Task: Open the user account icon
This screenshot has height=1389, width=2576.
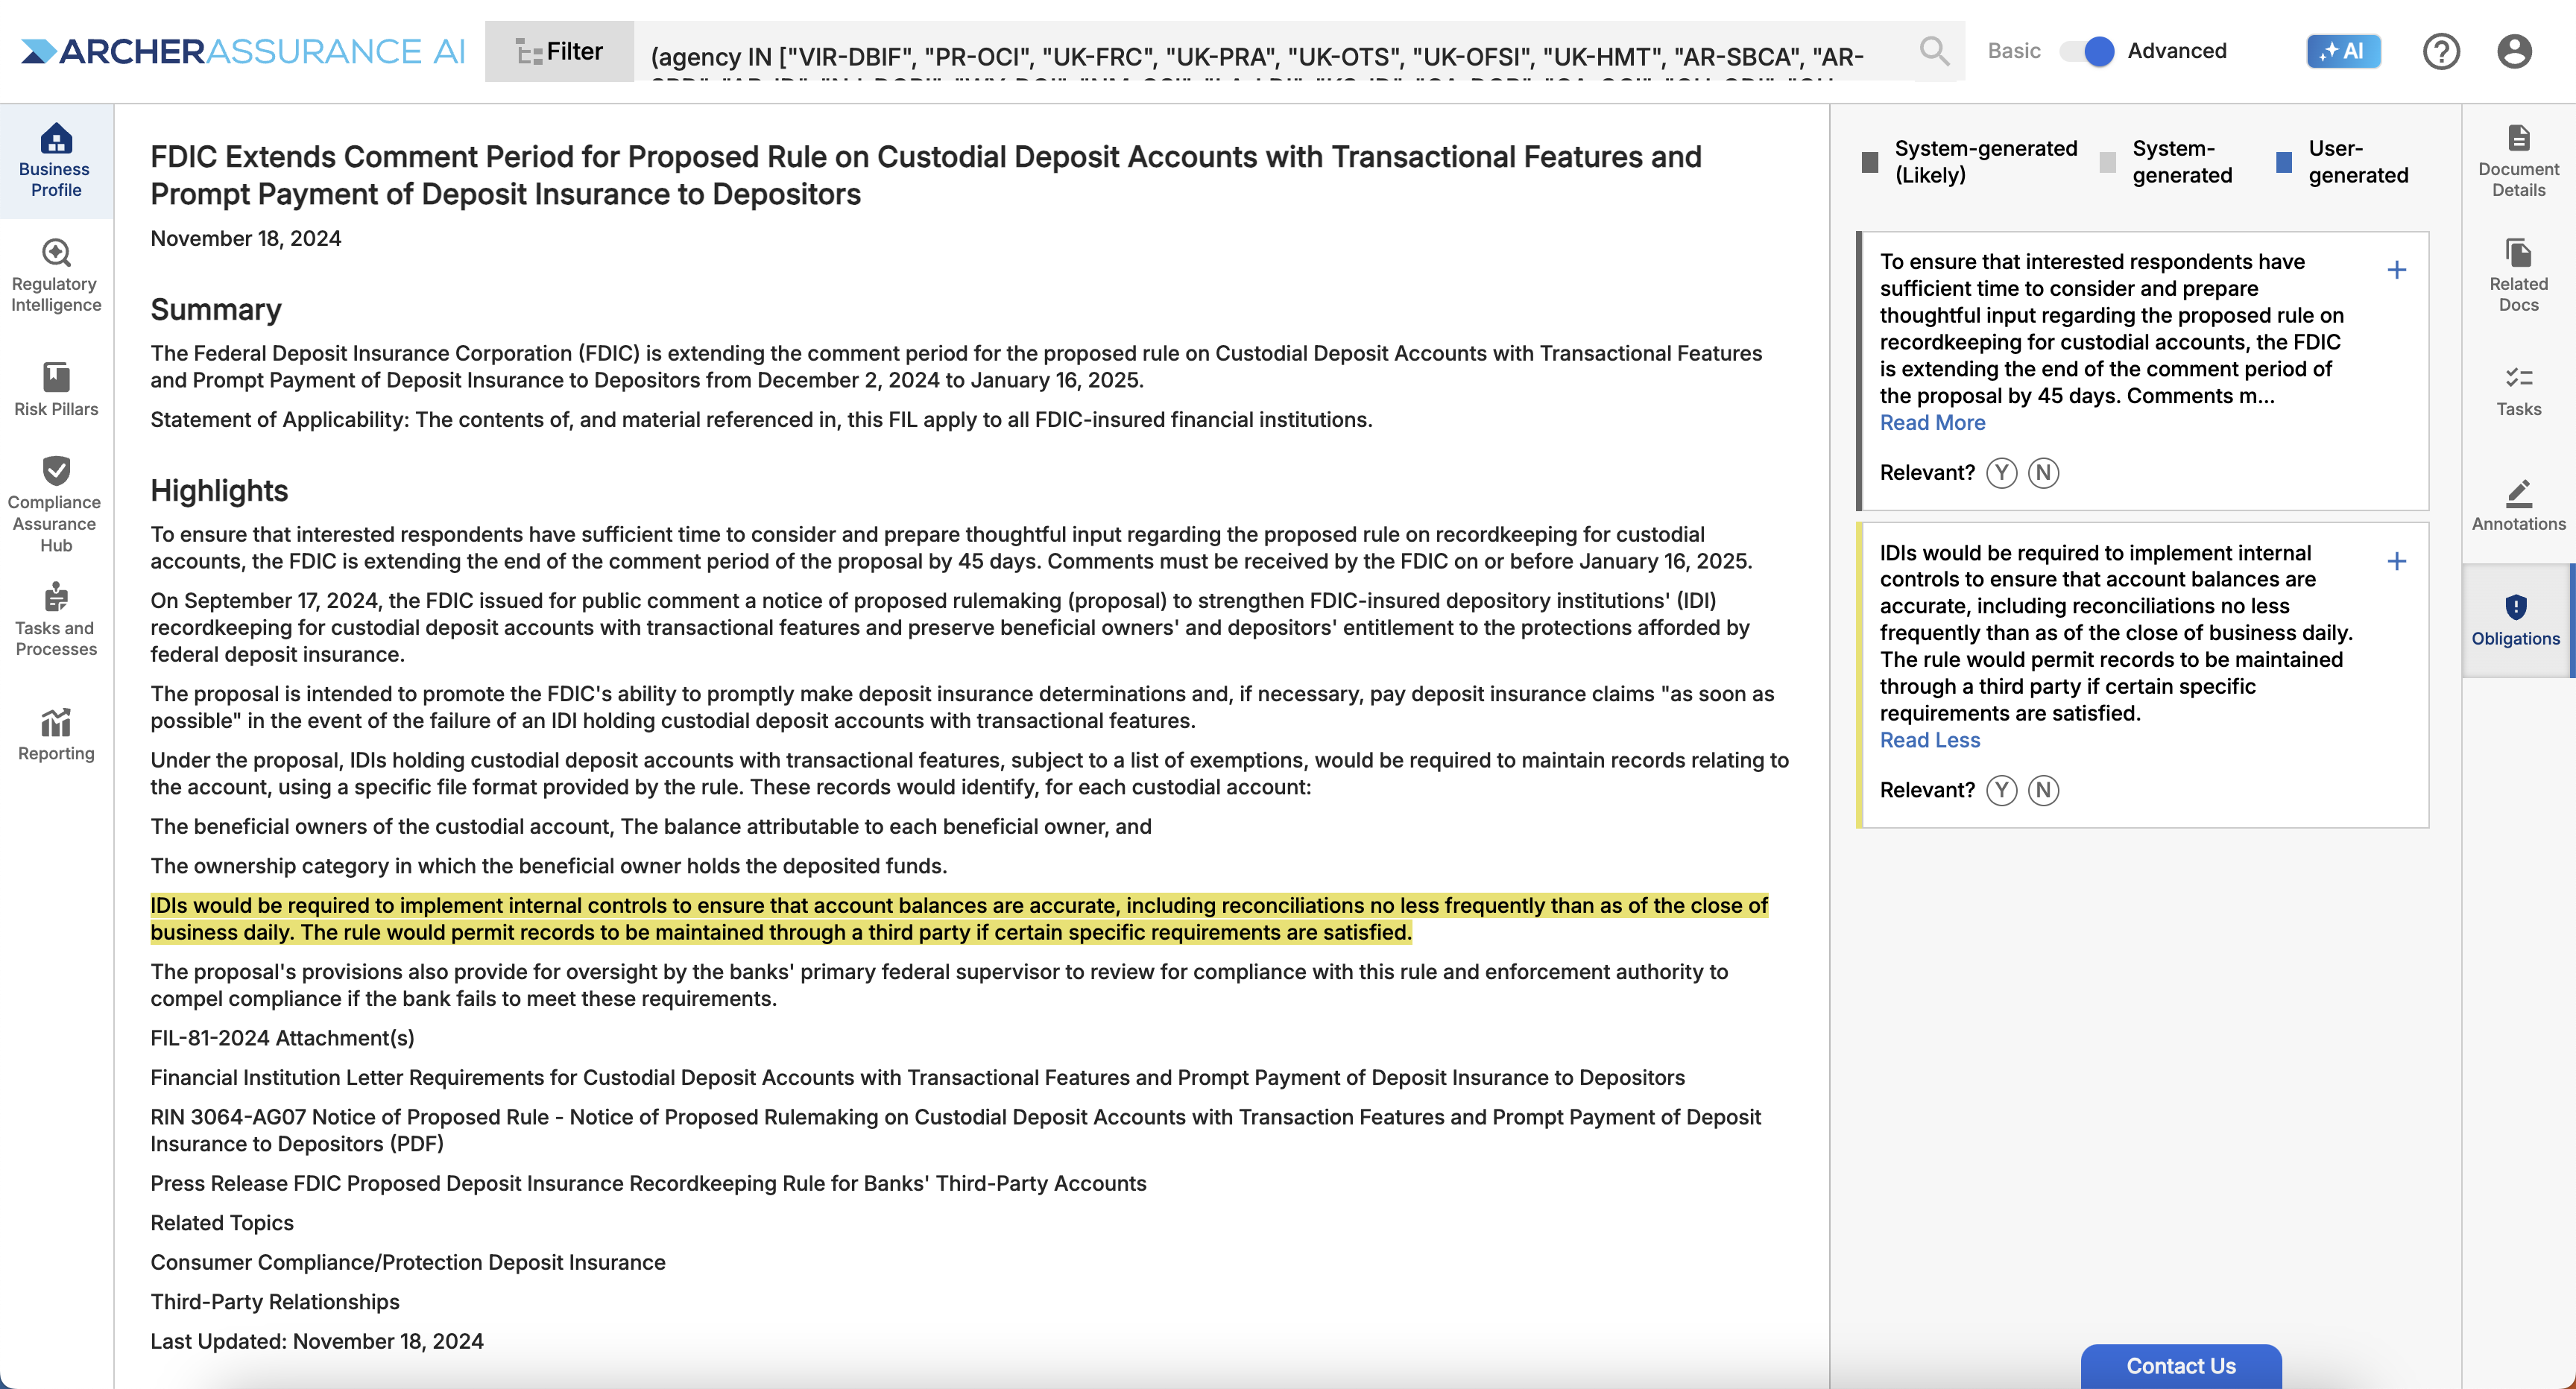Action: coord(2513,51)
